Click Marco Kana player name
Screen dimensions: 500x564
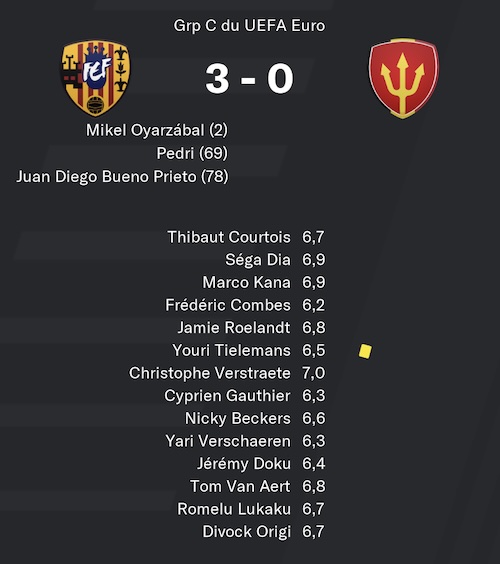[246, 282]
